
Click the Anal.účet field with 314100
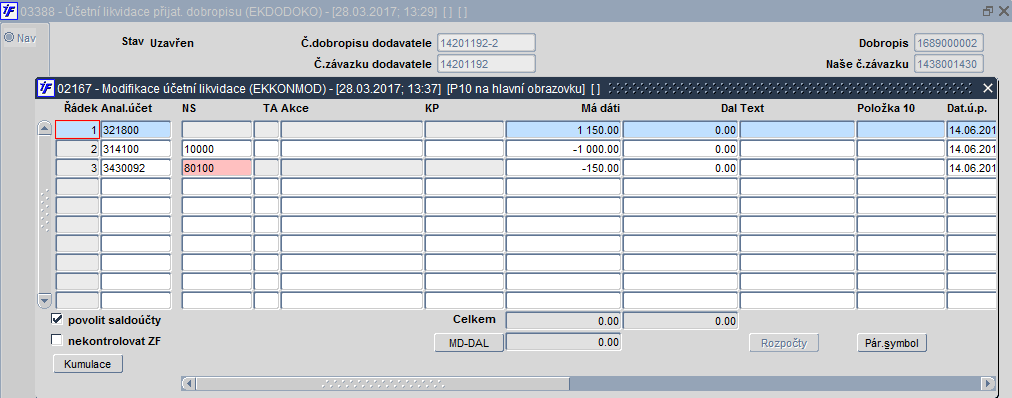(x=136, y=149)
